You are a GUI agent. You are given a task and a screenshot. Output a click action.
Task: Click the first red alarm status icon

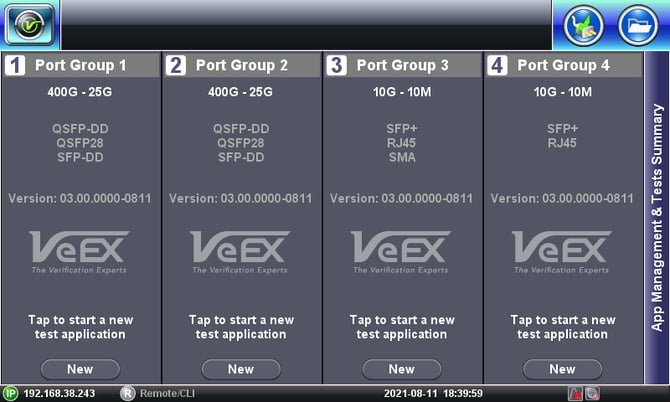pyautogui.click(x=575, y=393)
